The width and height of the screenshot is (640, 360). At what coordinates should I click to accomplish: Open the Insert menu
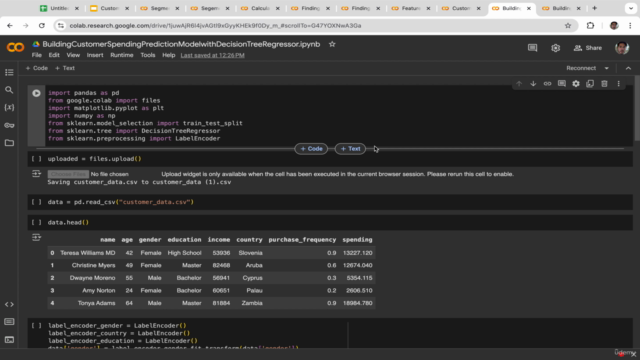(95, 55)
